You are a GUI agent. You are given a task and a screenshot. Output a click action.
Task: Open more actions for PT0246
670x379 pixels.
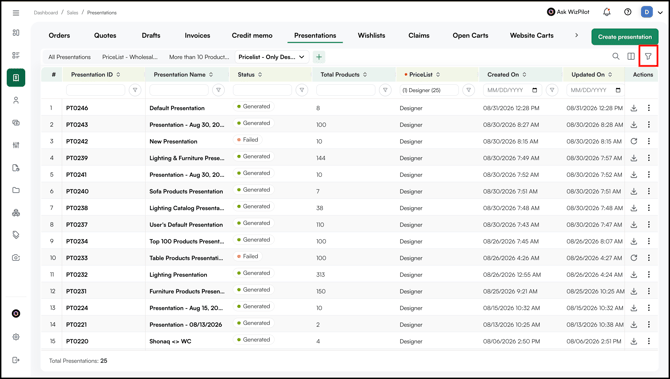point(649,108)
